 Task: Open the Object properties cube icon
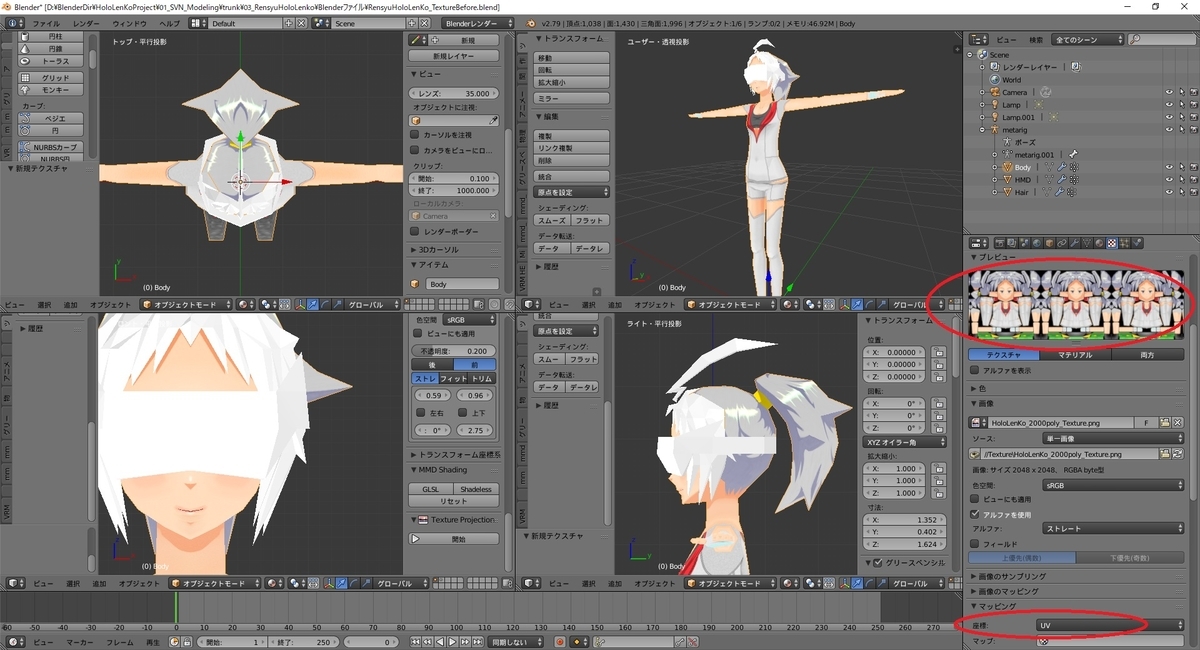1049,243
